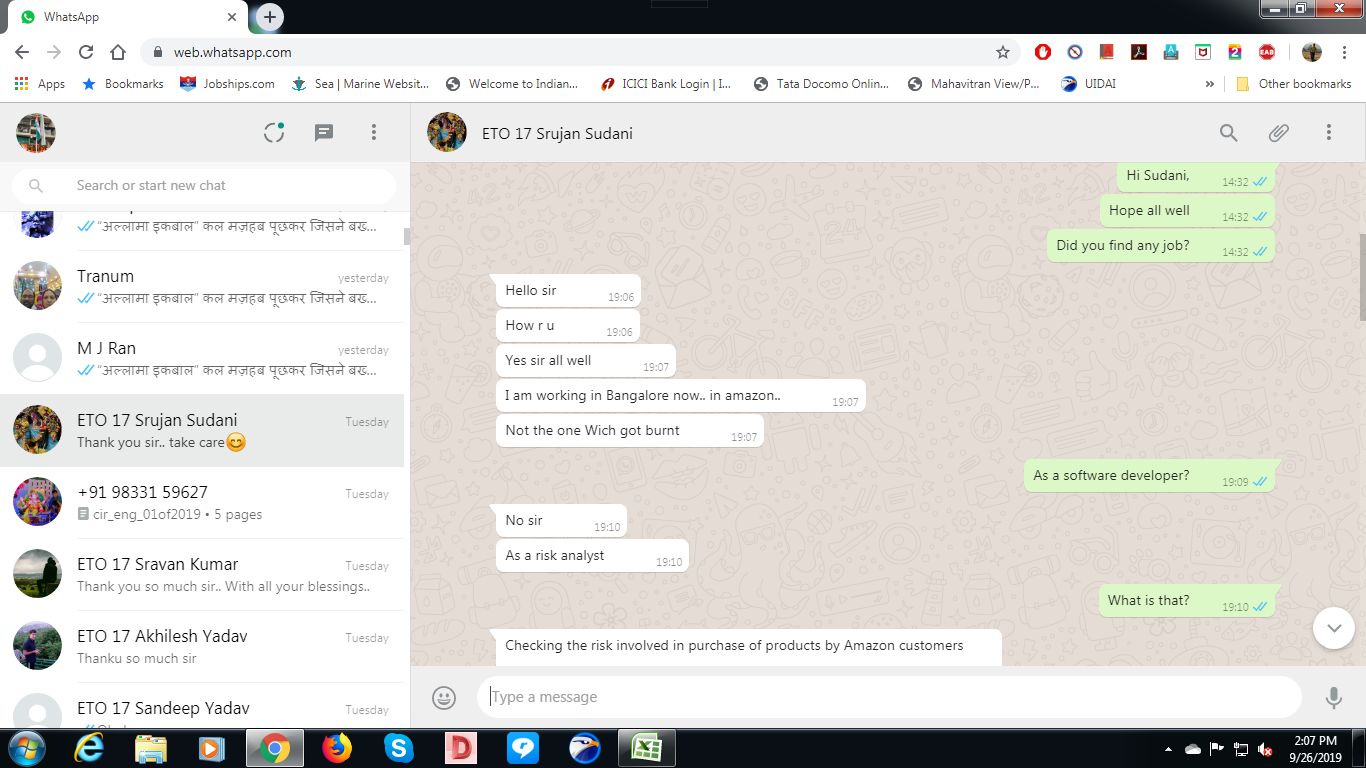
Task: View ETO 17 Srujan Sudani's contact photo in header
Action: tap(447, 133)
